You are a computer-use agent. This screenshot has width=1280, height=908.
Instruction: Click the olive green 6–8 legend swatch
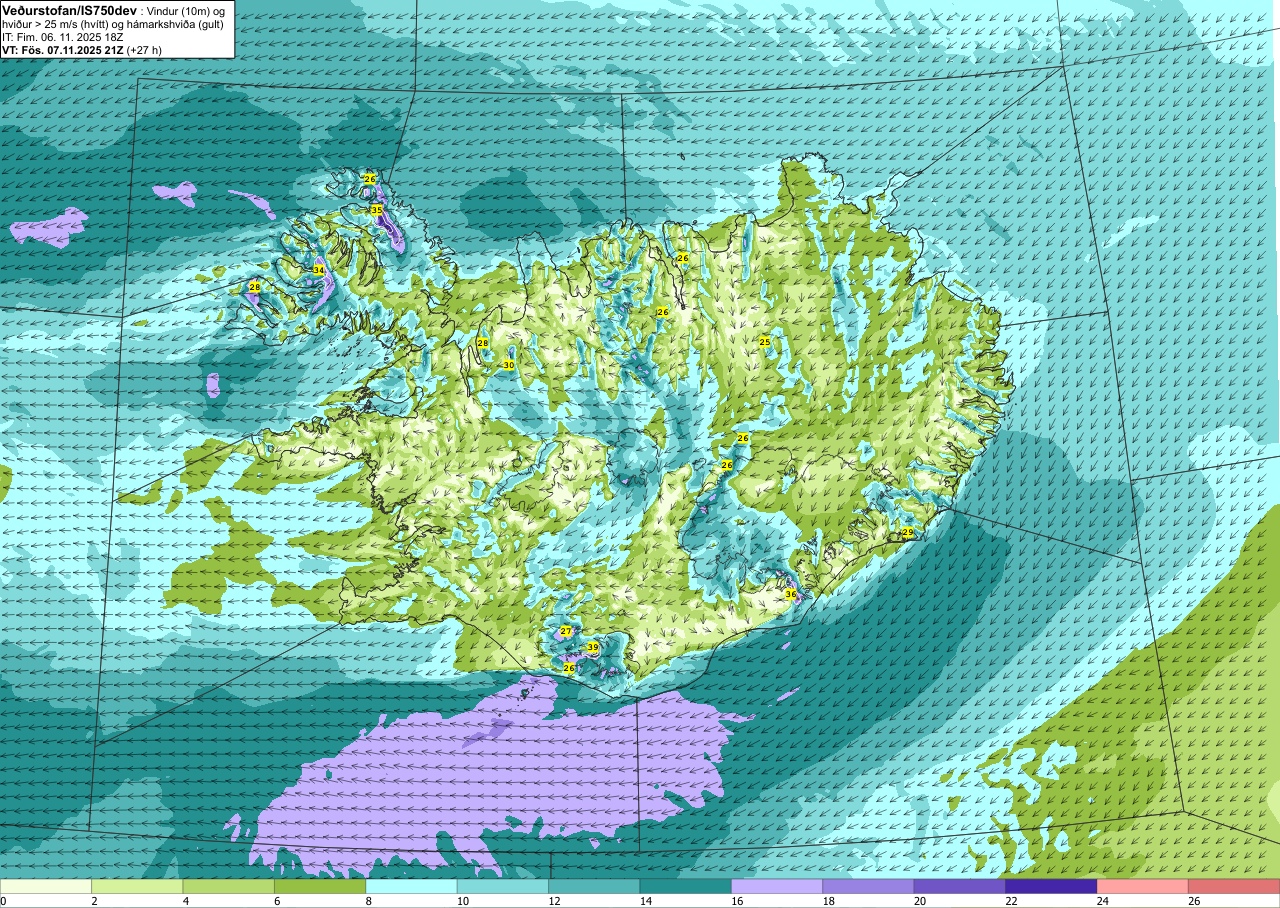[320, 886]
